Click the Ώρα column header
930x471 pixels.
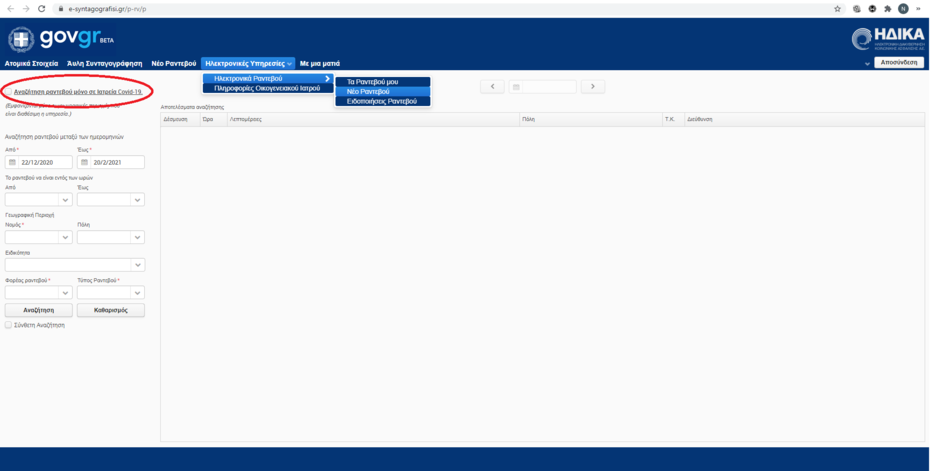click(x=214, y=119)
